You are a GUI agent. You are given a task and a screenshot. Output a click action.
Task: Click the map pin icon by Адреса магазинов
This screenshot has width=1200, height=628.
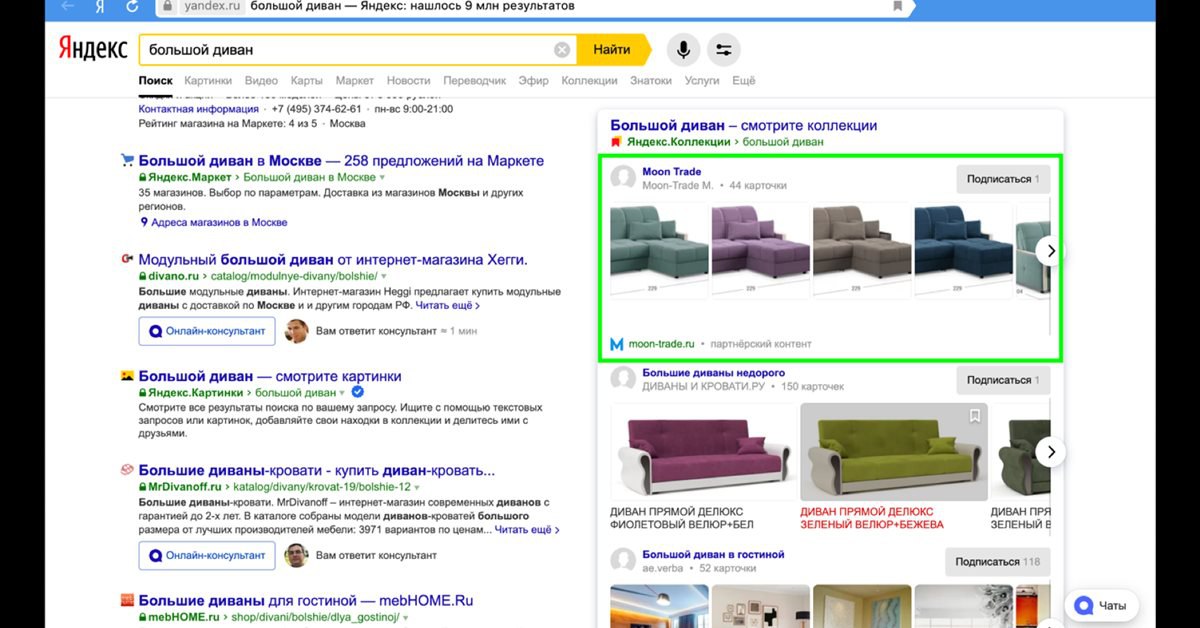click(144, 222)
